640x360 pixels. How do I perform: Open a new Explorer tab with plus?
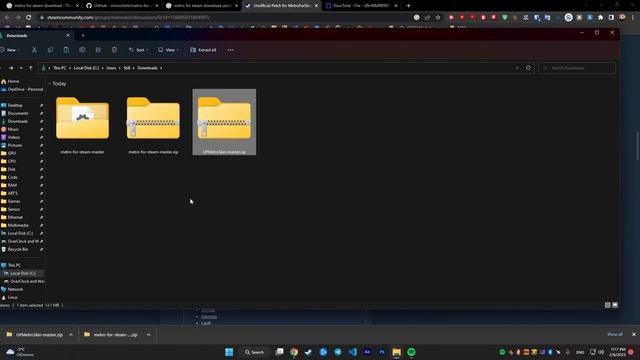pyautogui.click(x=83, y=36)
